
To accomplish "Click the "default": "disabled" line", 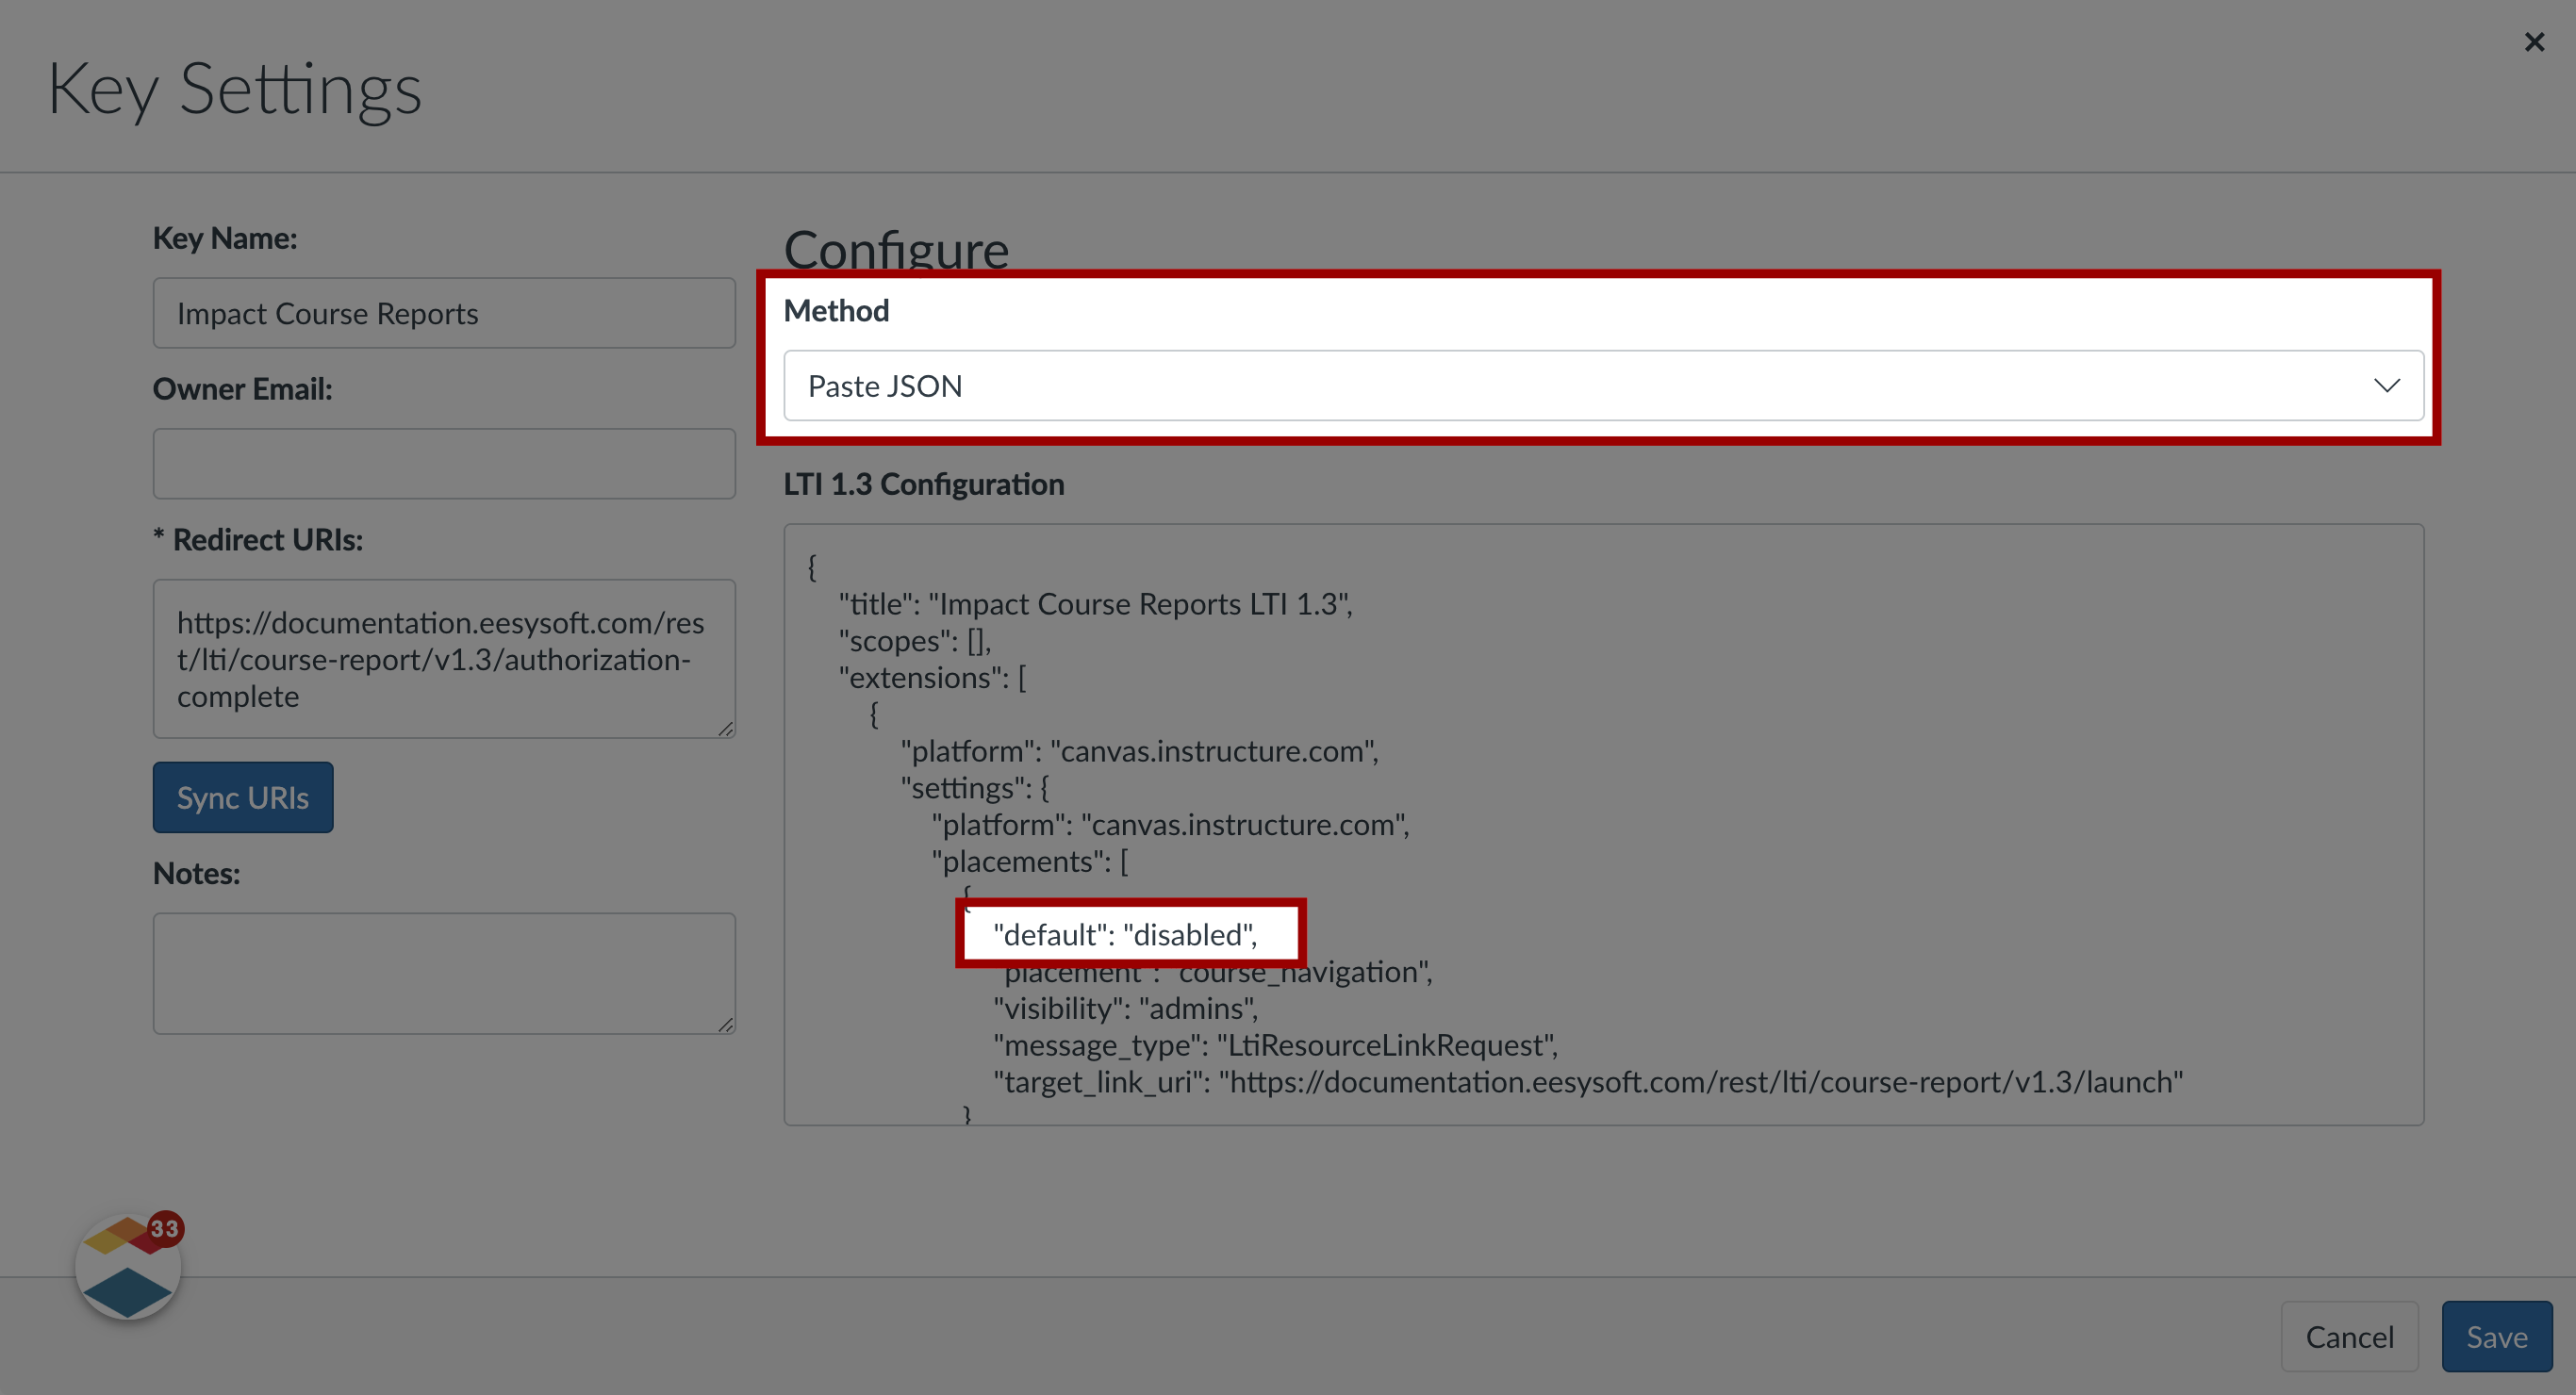I will (x=1125, y=934).
